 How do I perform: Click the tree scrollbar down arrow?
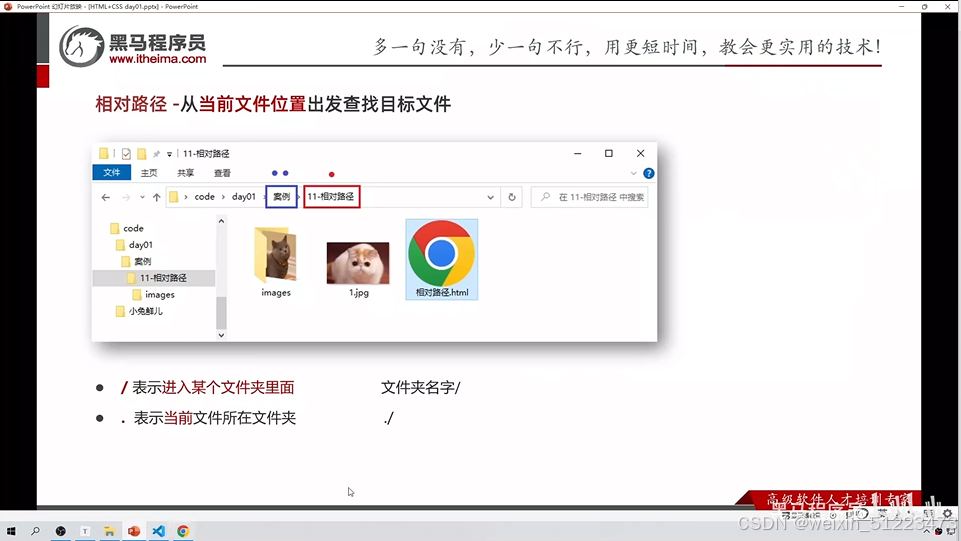click(x=221, y=335)
